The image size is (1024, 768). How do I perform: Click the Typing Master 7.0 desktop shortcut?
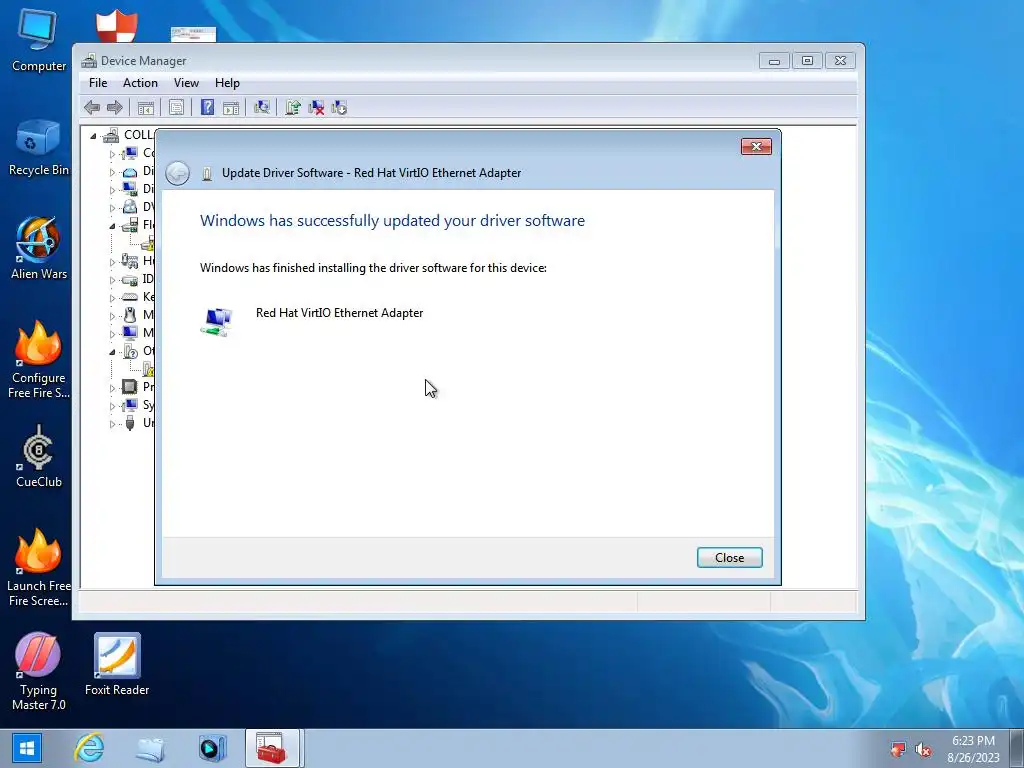pyautogui.click(x=39, y=672)
